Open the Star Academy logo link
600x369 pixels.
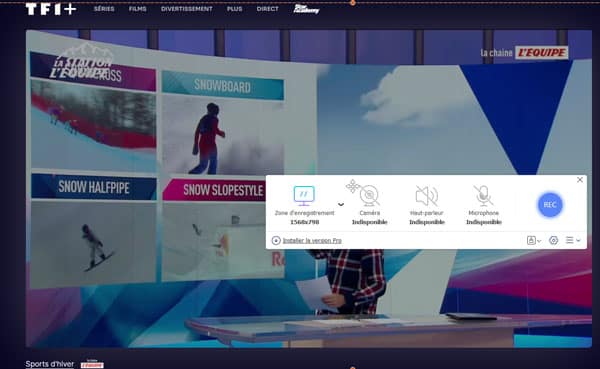pos(306,9)
